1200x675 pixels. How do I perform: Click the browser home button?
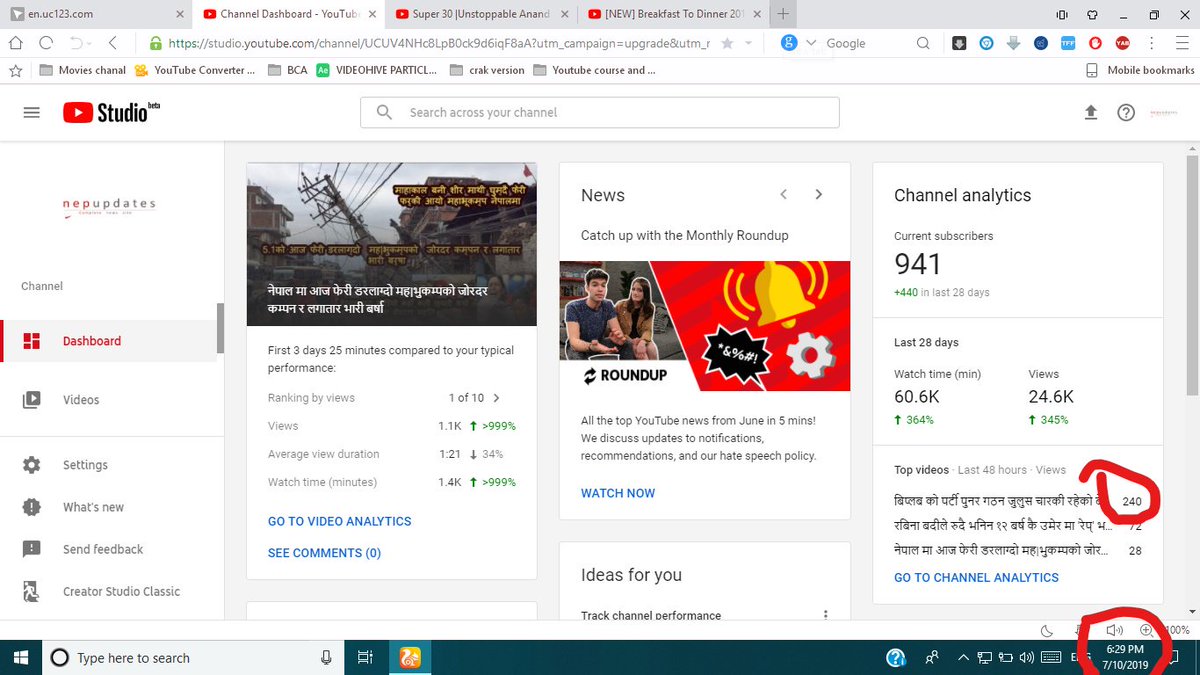point(15,43)
